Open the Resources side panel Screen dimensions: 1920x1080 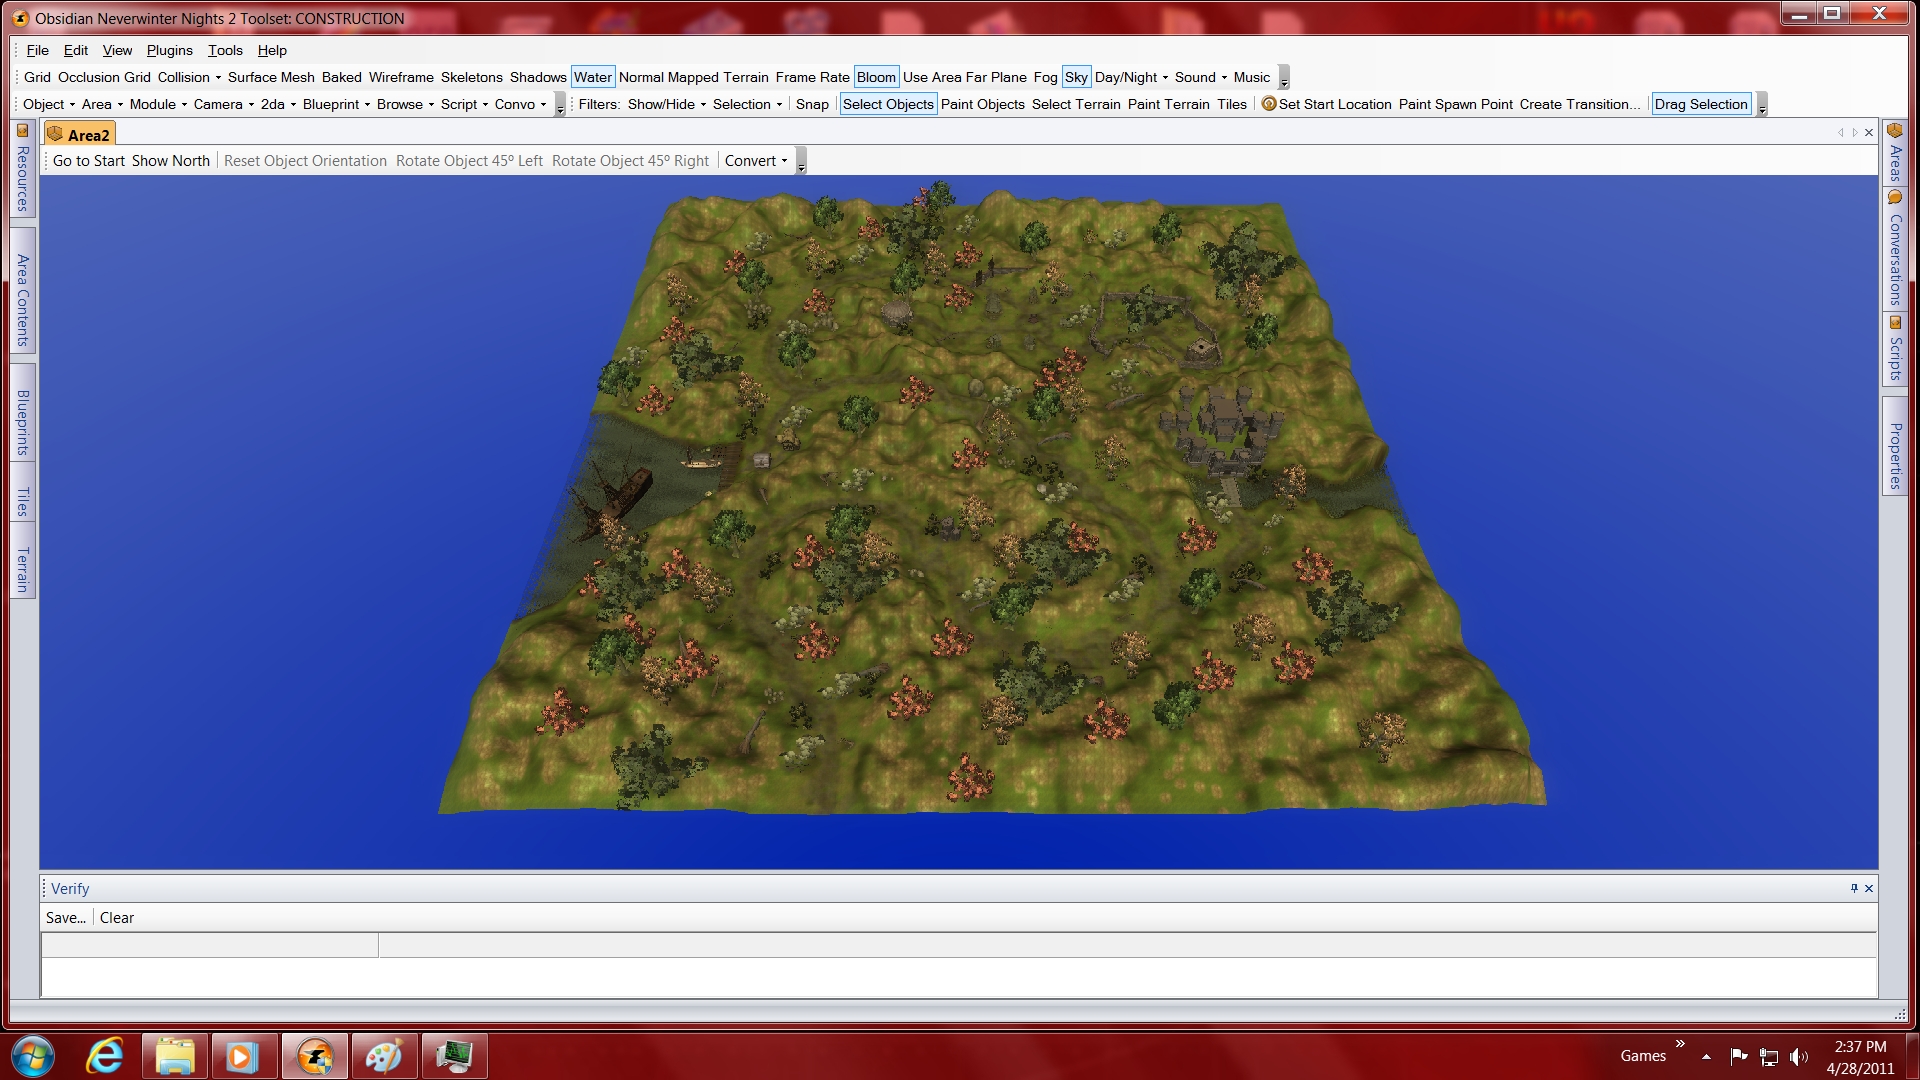coord(22,169)
